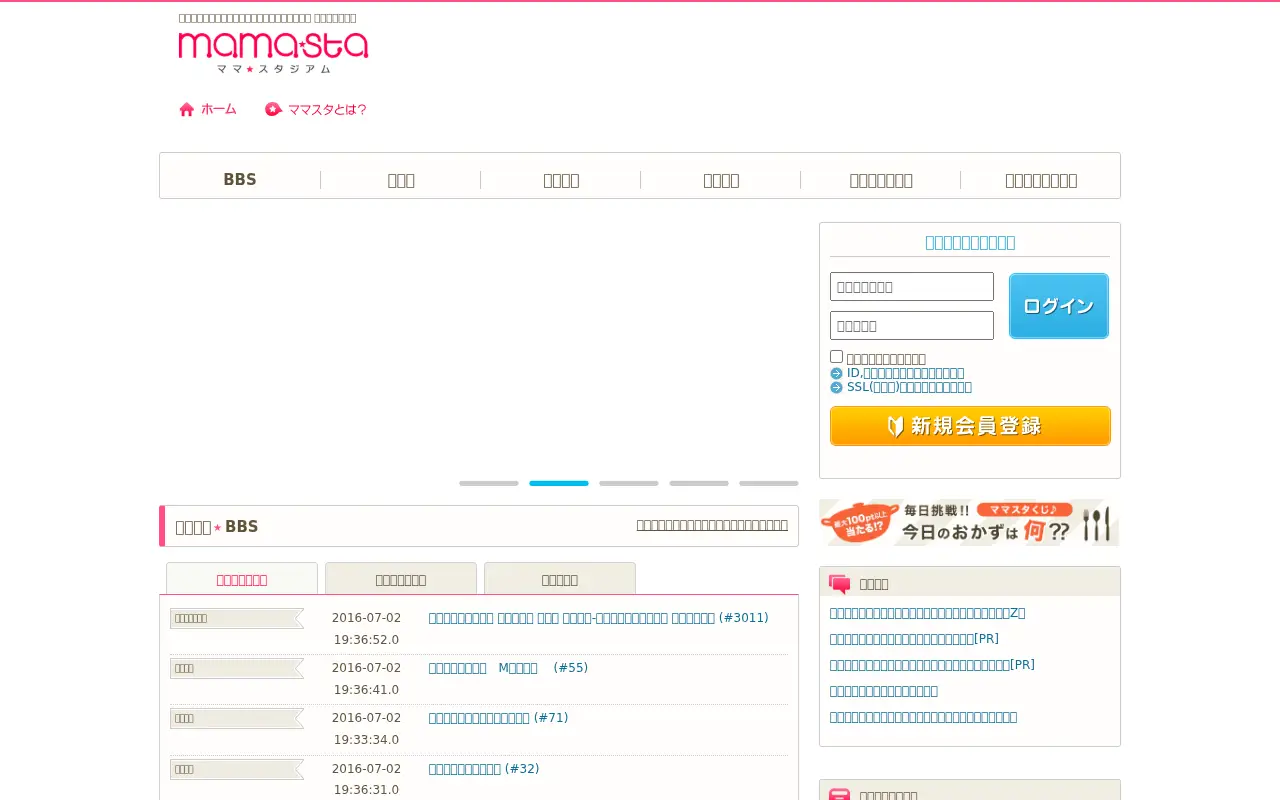Click the timestamp 19:36:41.0
1280x800 pixels.
(366, 690)
